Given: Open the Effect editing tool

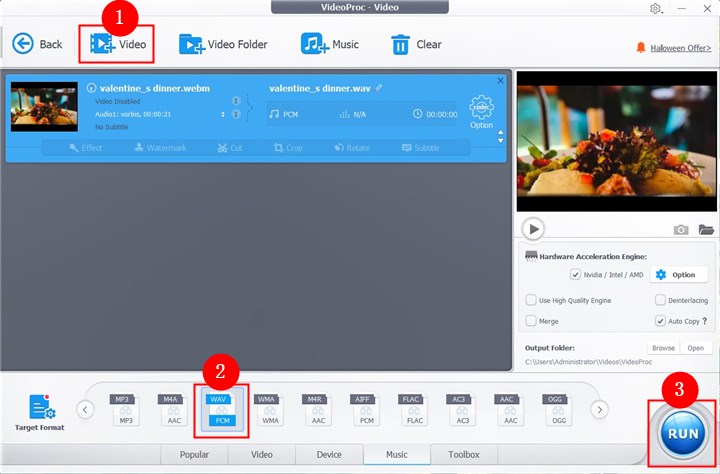Looking at the screenshot, I should coord(86,147).
